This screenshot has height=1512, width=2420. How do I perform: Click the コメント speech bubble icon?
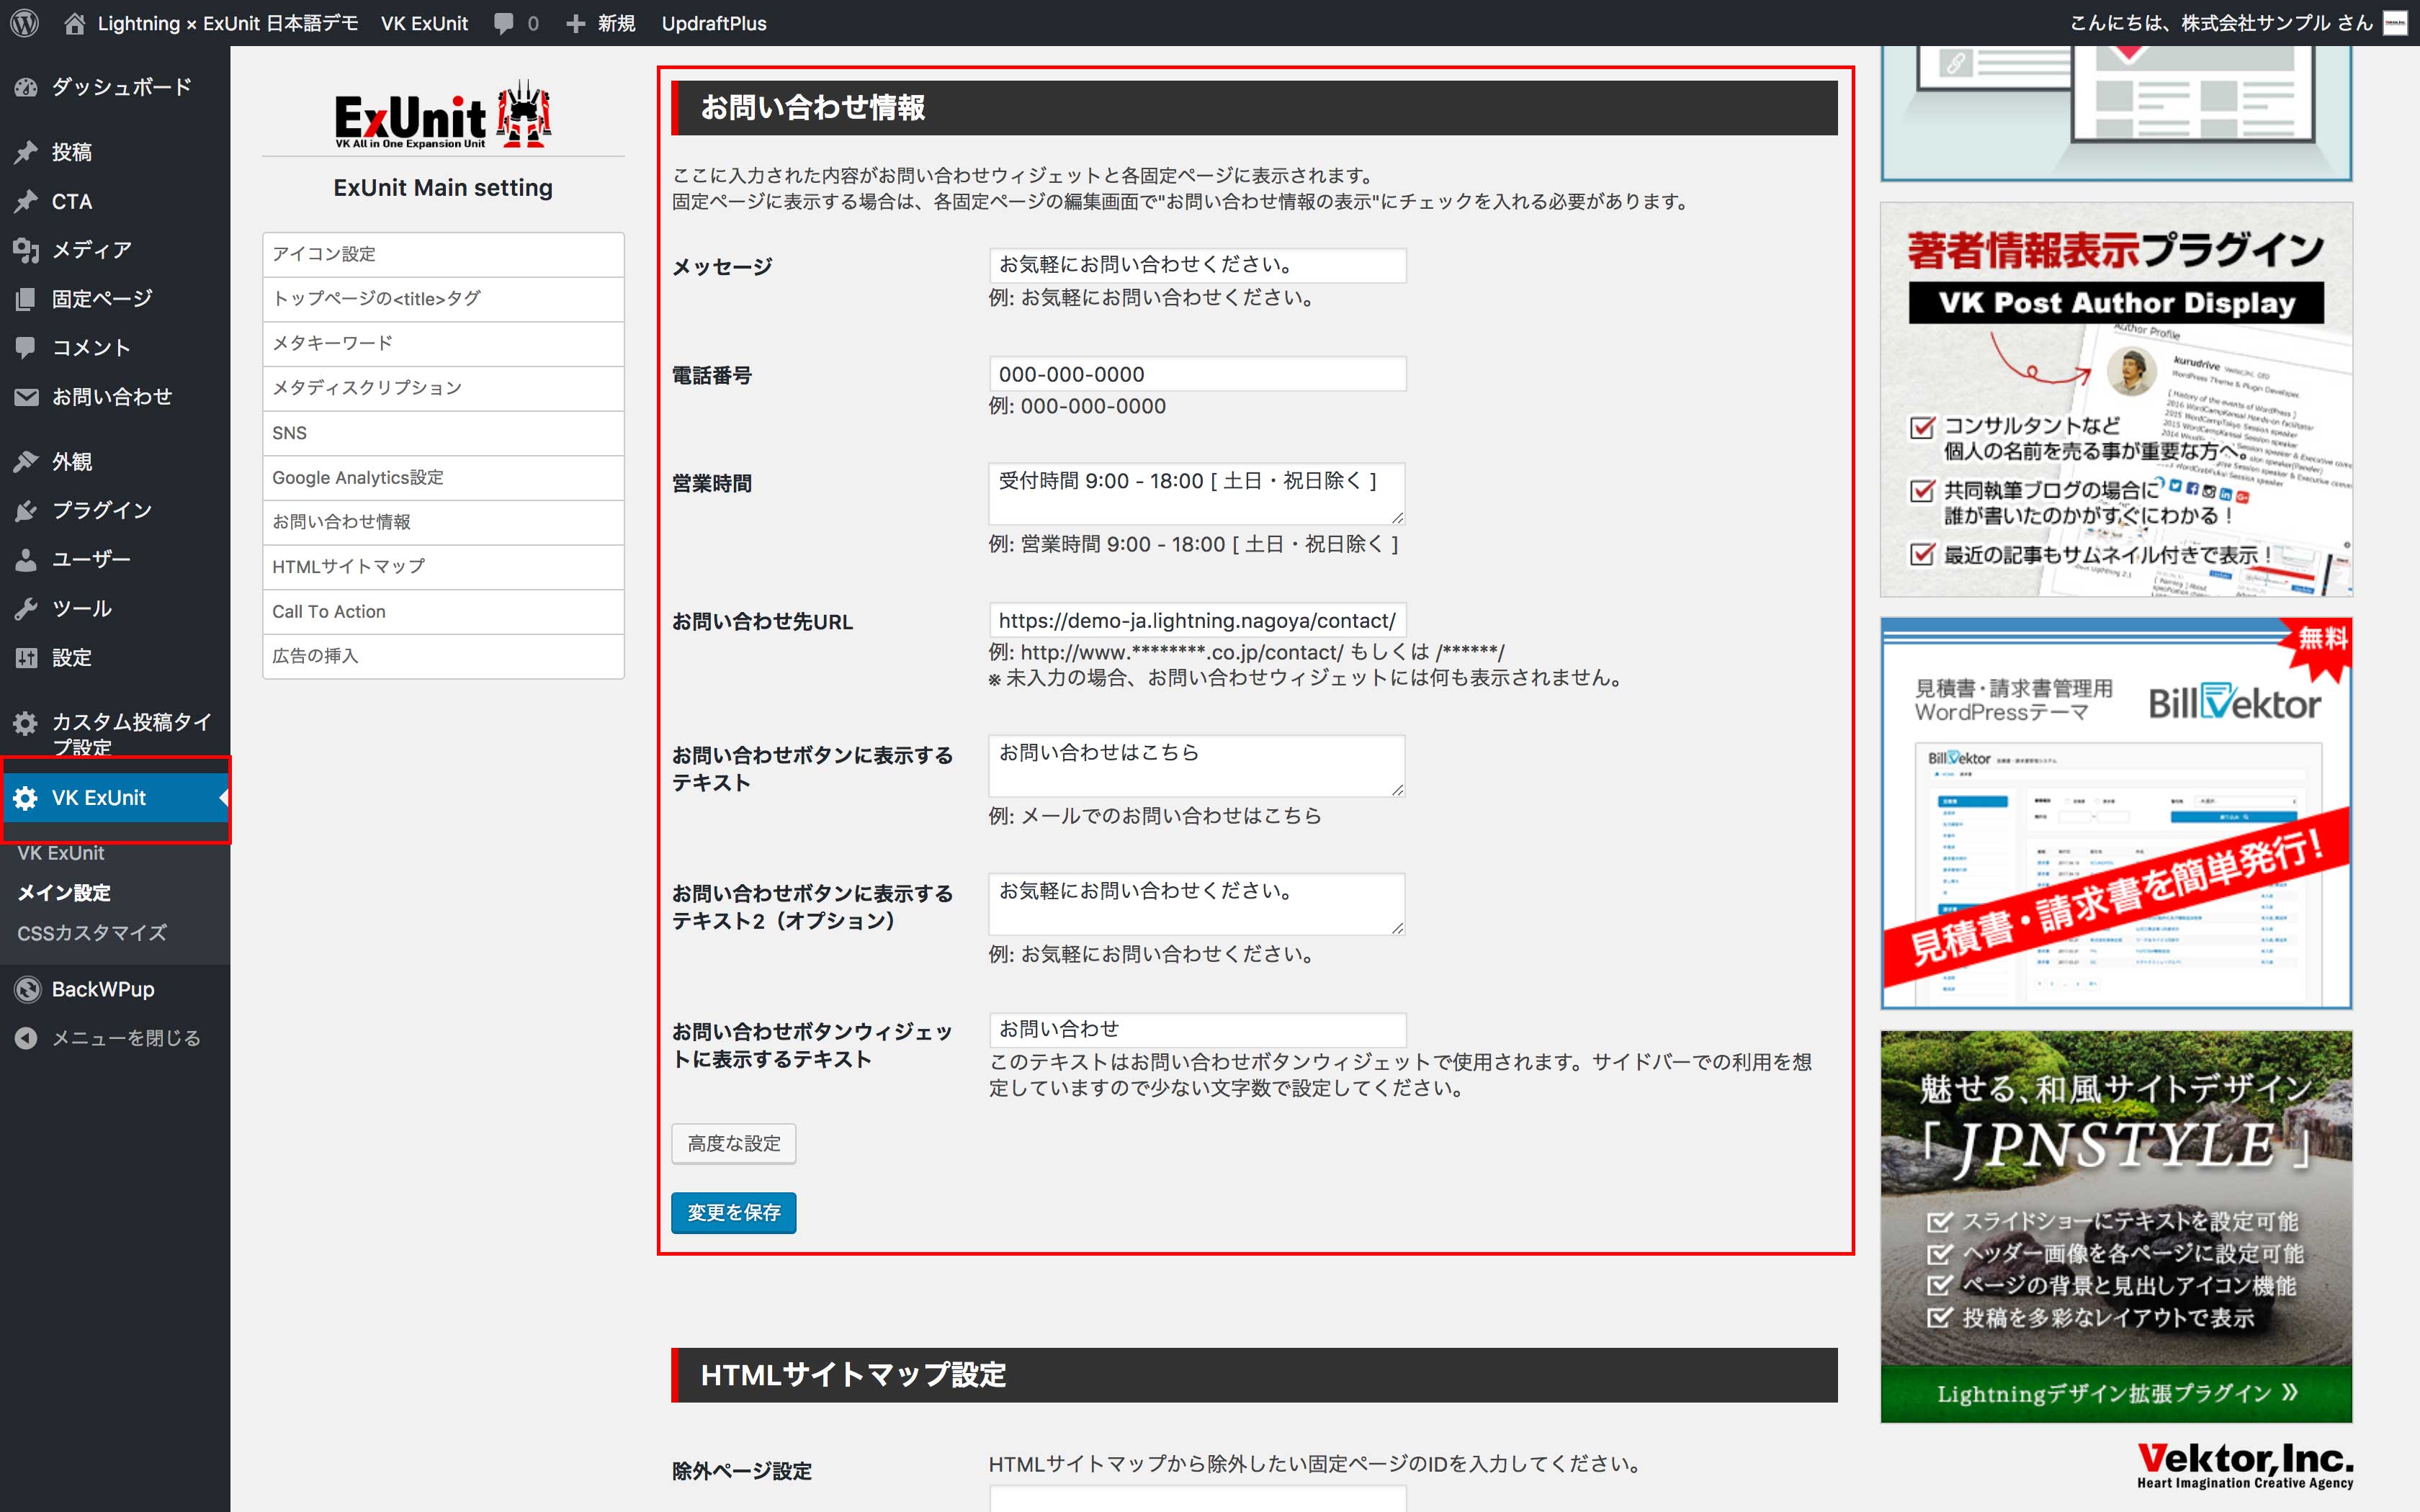(26, 348)
